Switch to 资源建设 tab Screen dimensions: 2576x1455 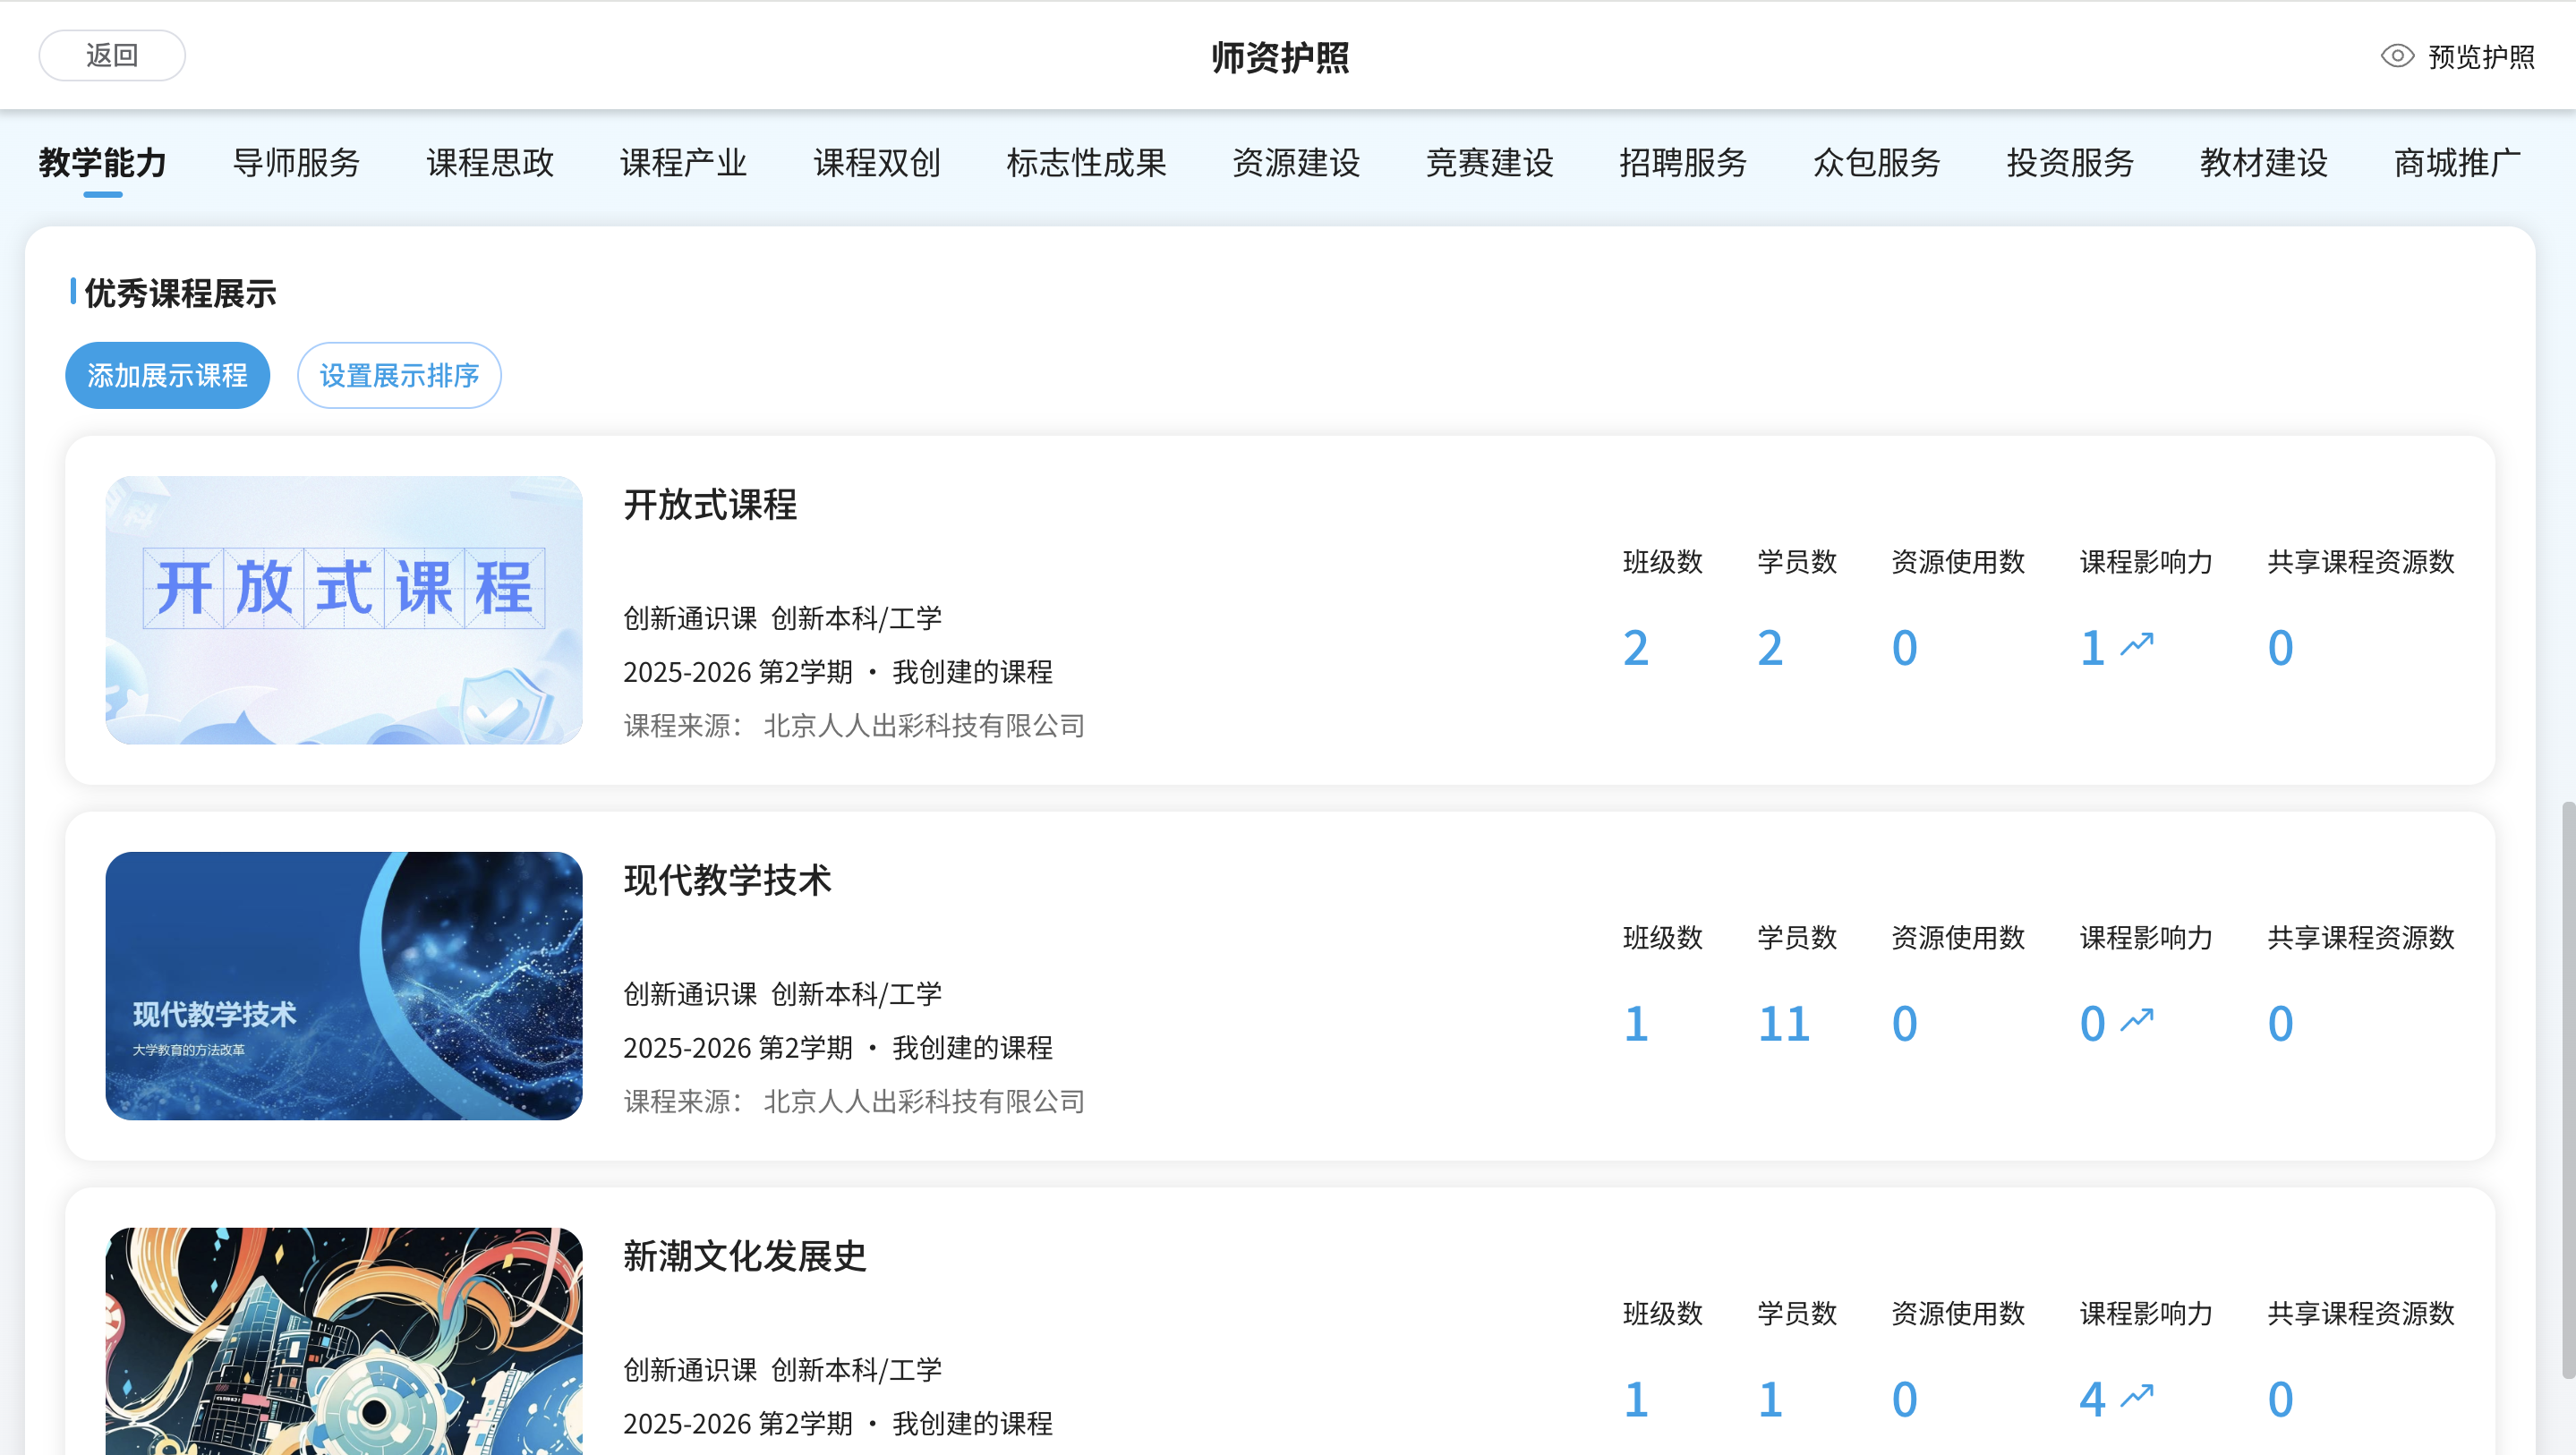point(1297,163)
